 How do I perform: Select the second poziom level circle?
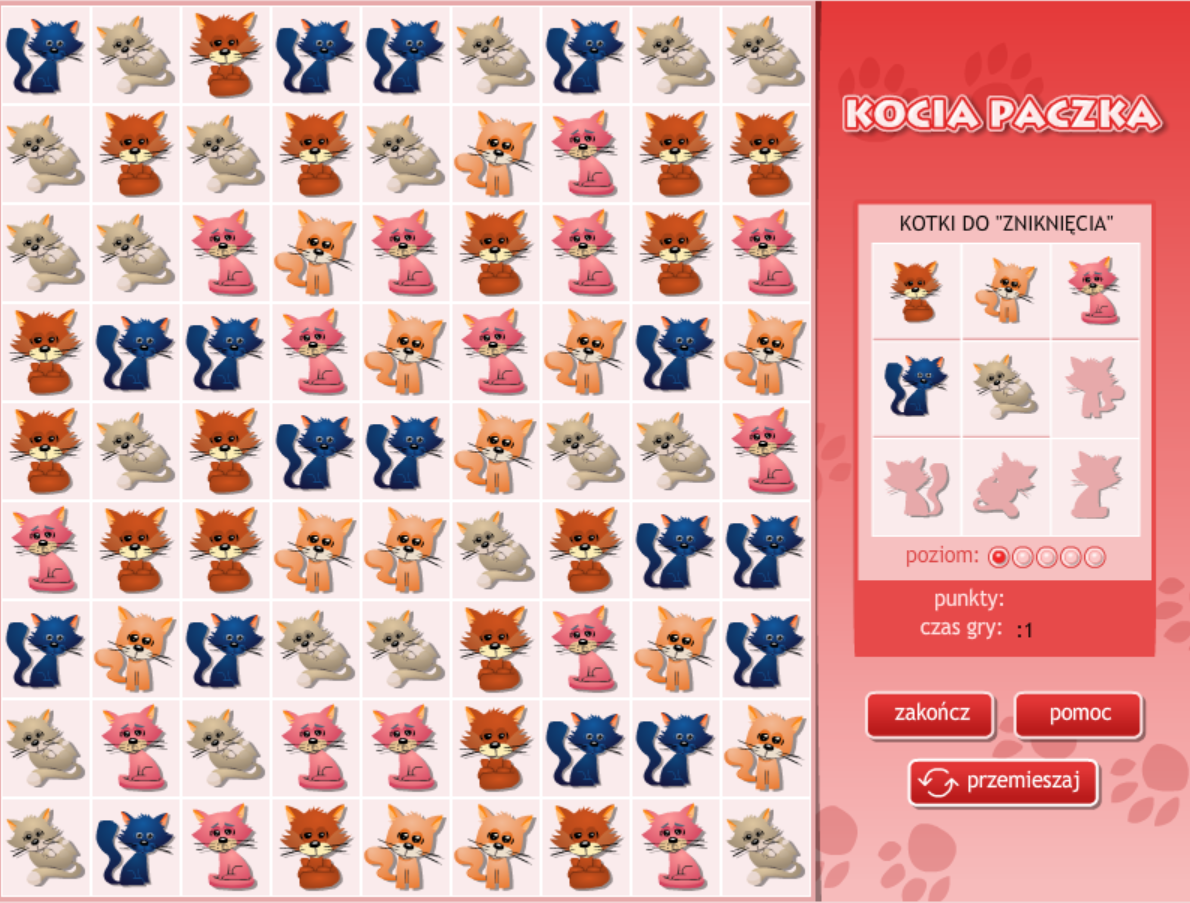pos(1022,558)
